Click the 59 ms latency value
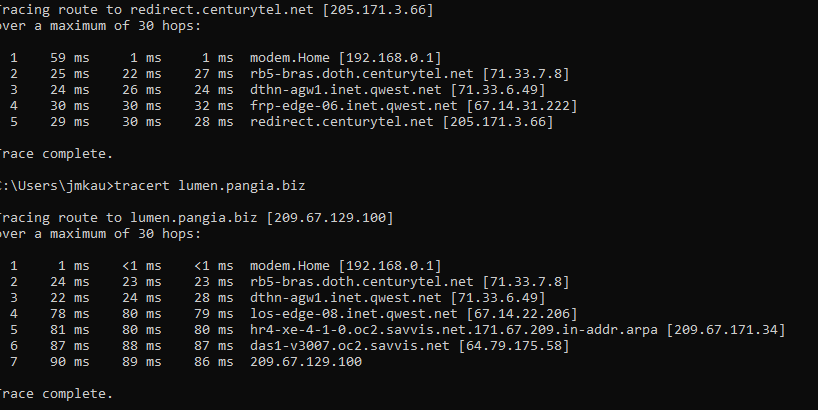This screenshot has width=818, height=410. 69,58
